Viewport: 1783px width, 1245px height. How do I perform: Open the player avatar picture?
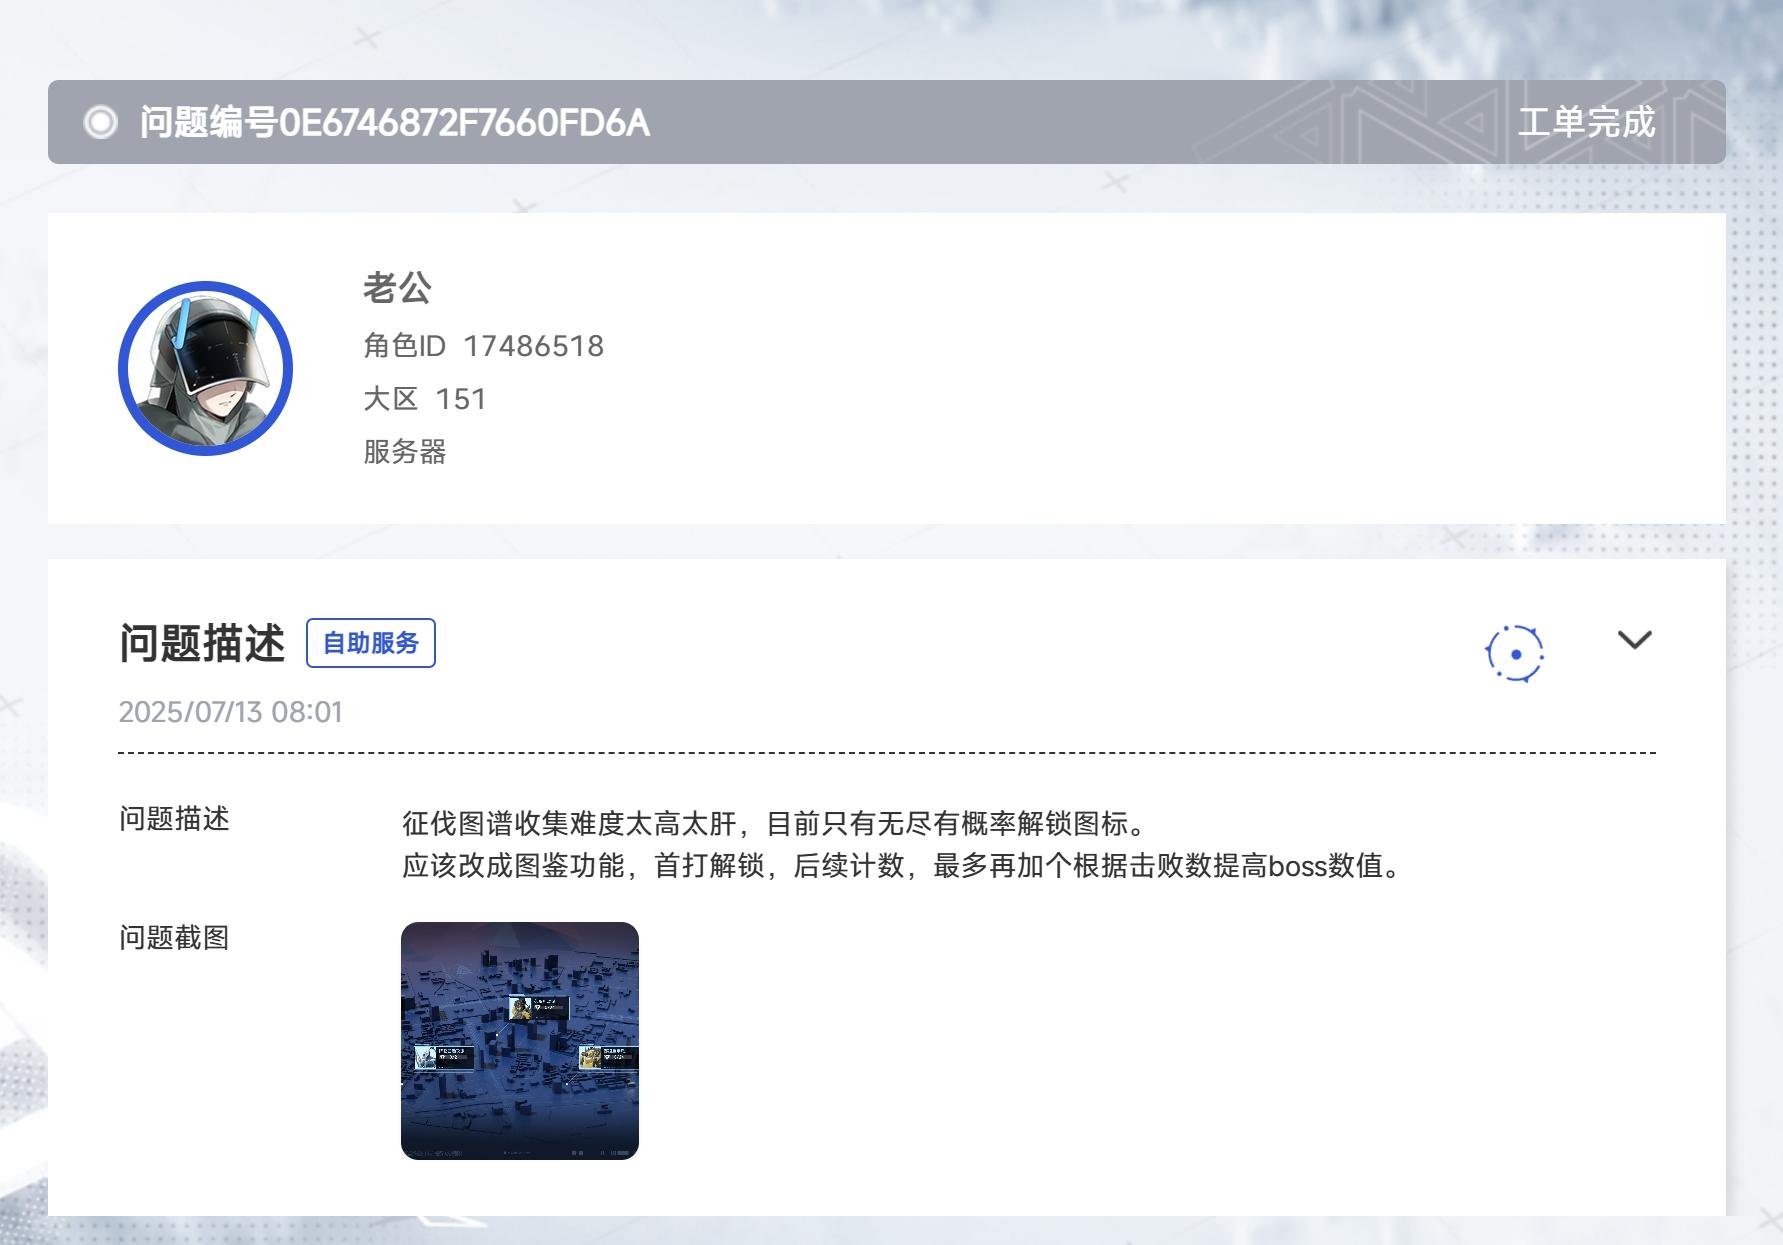[x=205, y=368]
